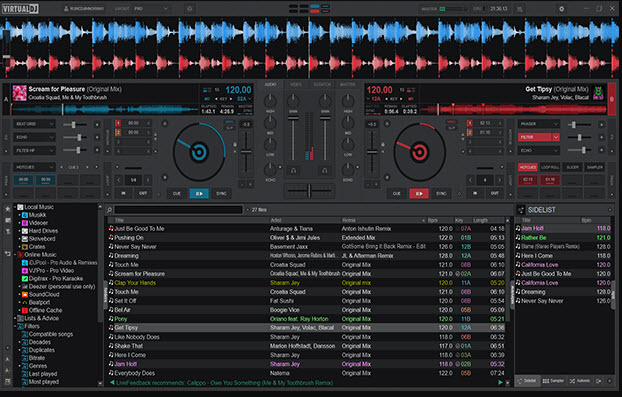622x397 pixels.
Task: Open the red FILTER effect dropdown arrow
Action: pyautogui.click(x=556, y=137)
